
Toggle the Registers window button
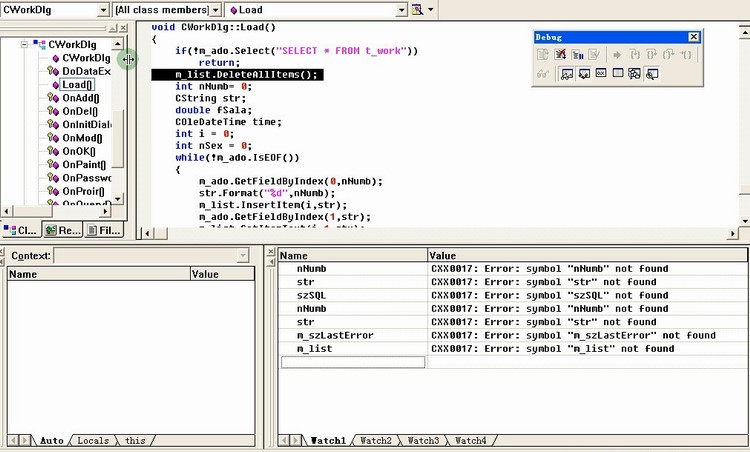(x=601, y=74)
